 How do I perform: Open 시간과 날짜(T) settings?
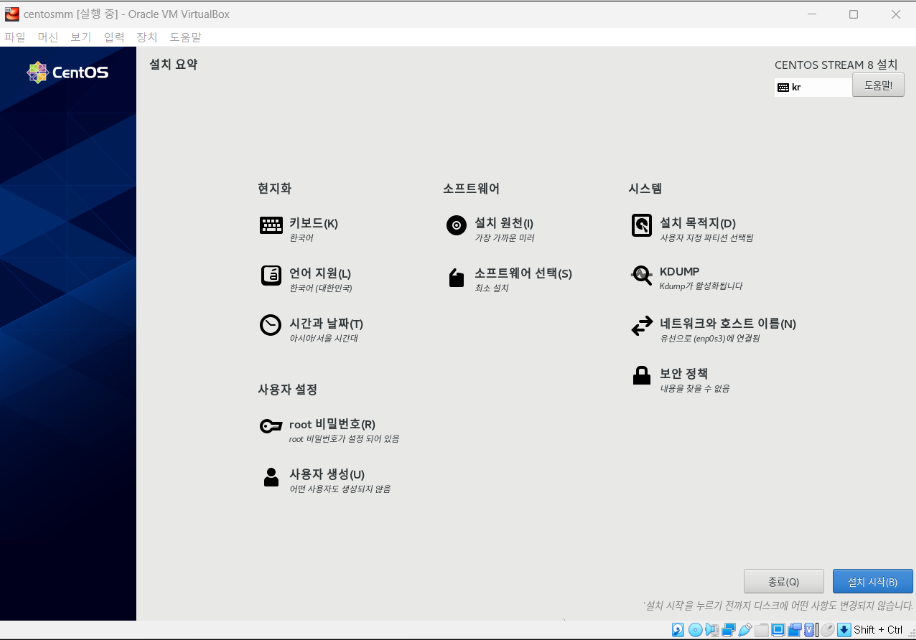326,324
